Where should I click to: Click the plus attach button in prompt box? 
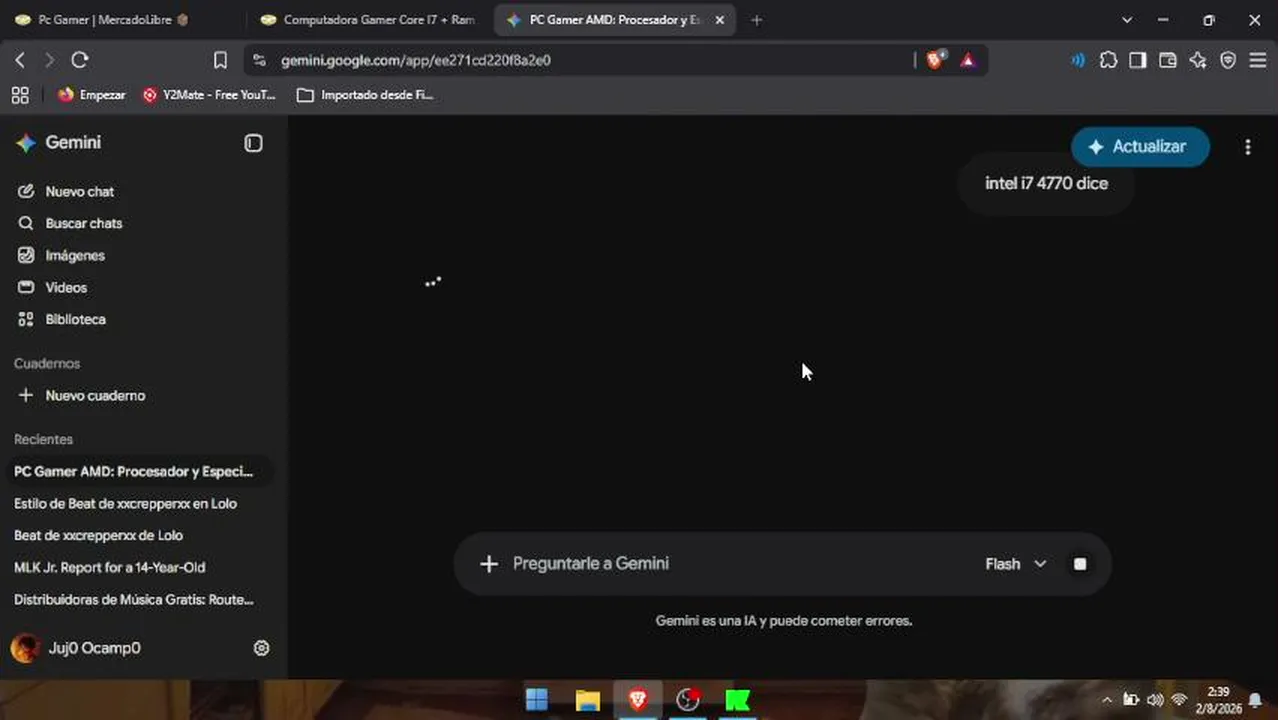[x=488, y=564]
